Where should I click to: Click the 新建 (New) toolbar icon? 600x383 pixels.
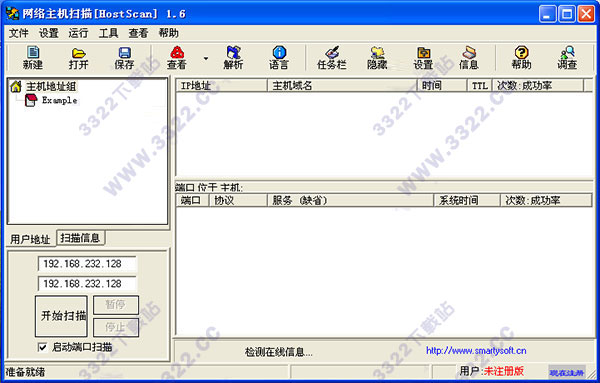point(33,52)
